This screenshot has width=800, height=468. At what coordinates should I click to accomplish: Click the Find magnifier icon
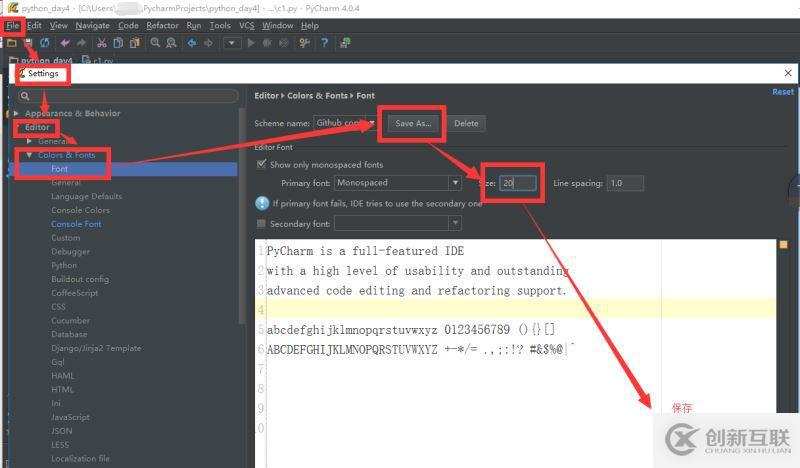155,43
